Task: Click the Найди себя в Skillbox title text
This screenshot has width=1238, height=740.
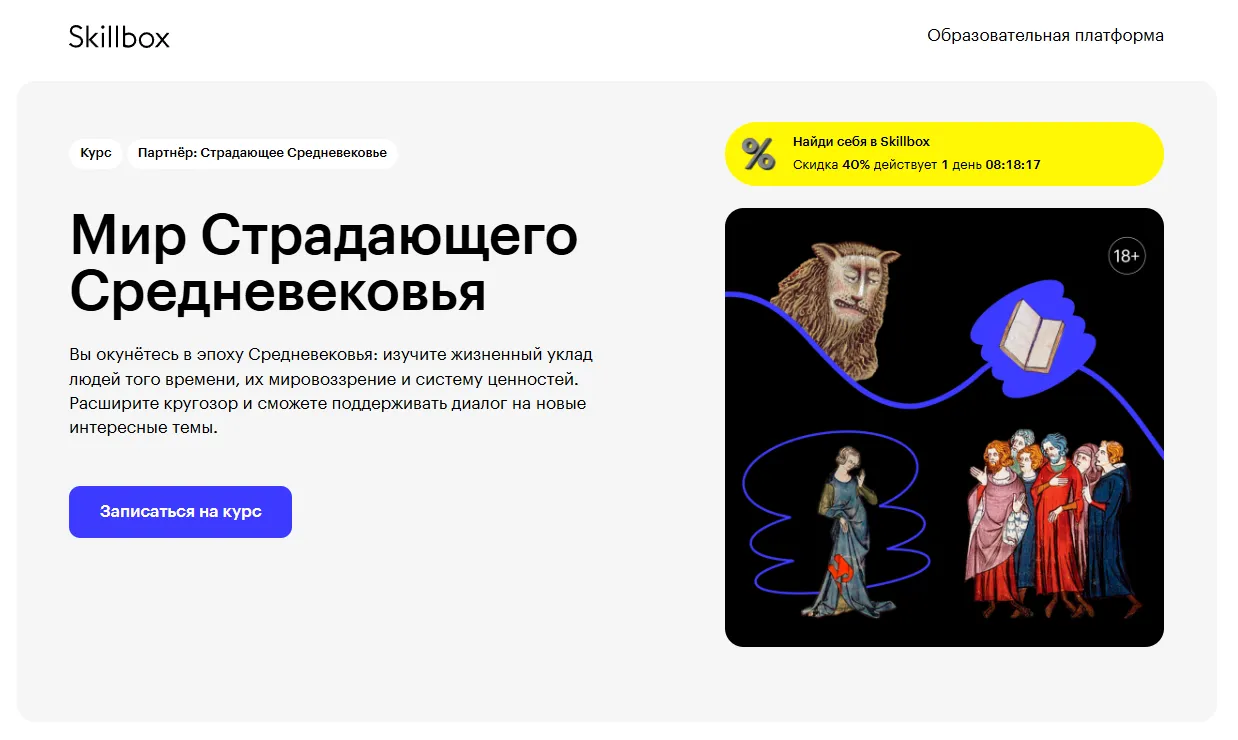Action: [x=861, y=142]
